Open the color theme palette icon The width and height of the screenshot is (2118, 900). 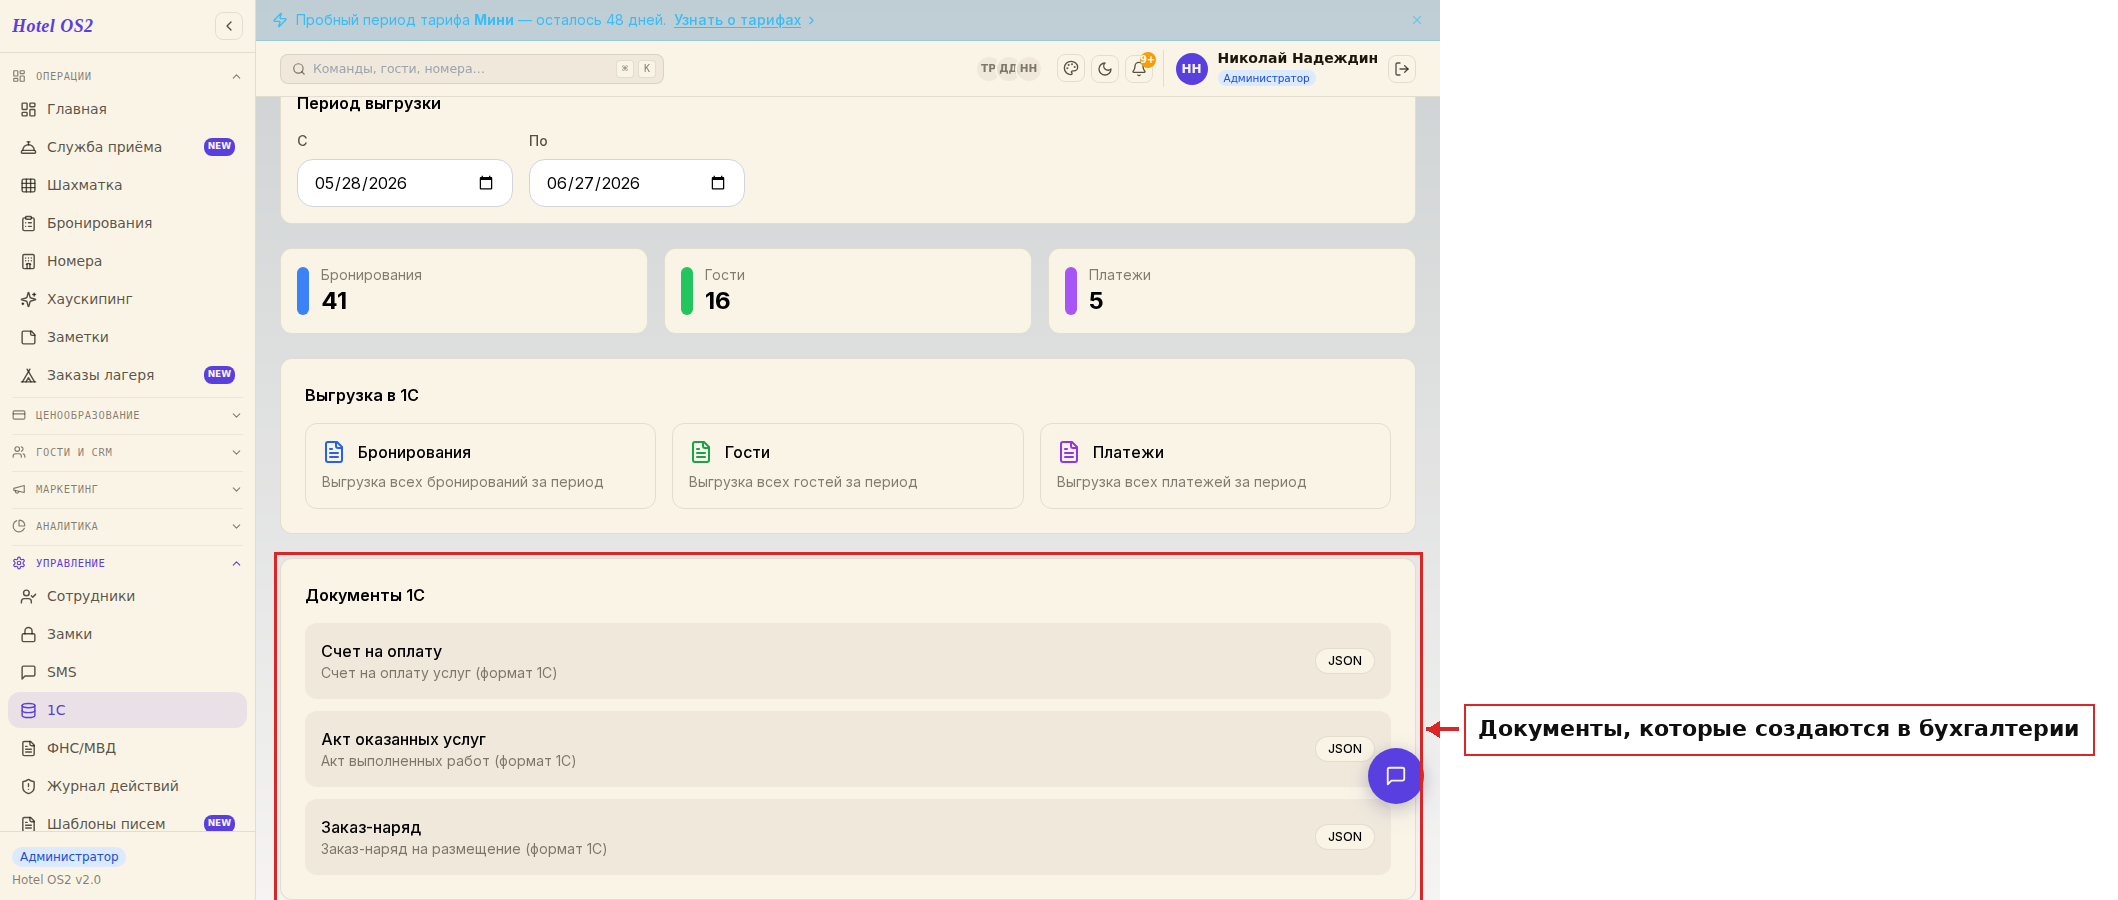1071,69
